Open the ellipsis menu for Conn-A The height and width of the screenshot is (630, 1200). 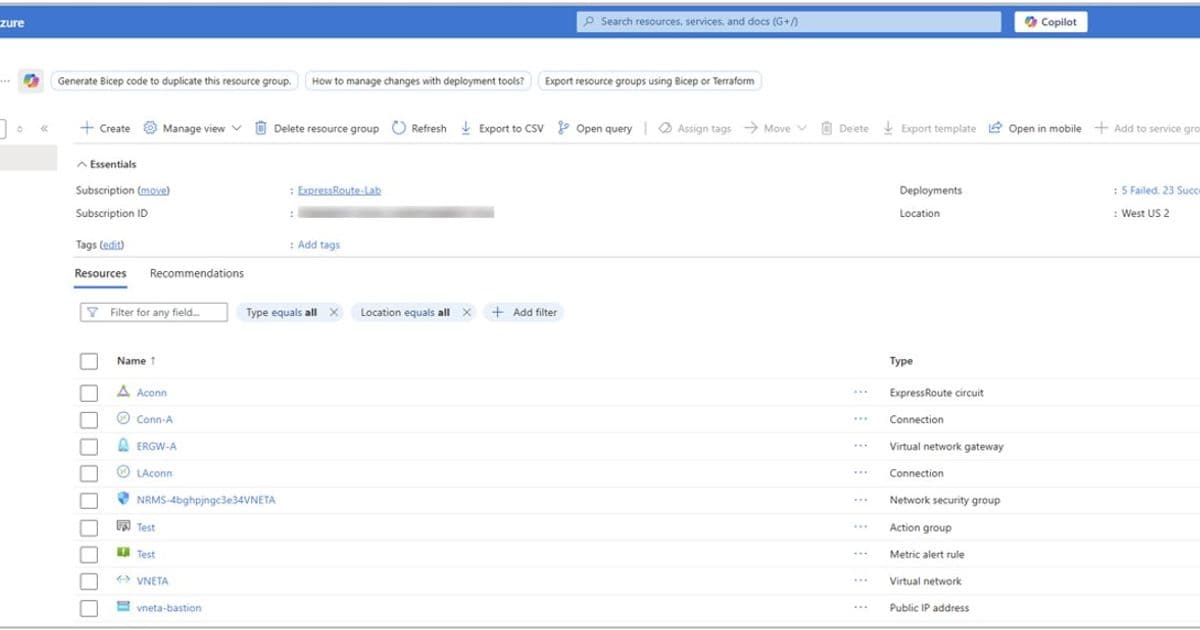[859, 419]
